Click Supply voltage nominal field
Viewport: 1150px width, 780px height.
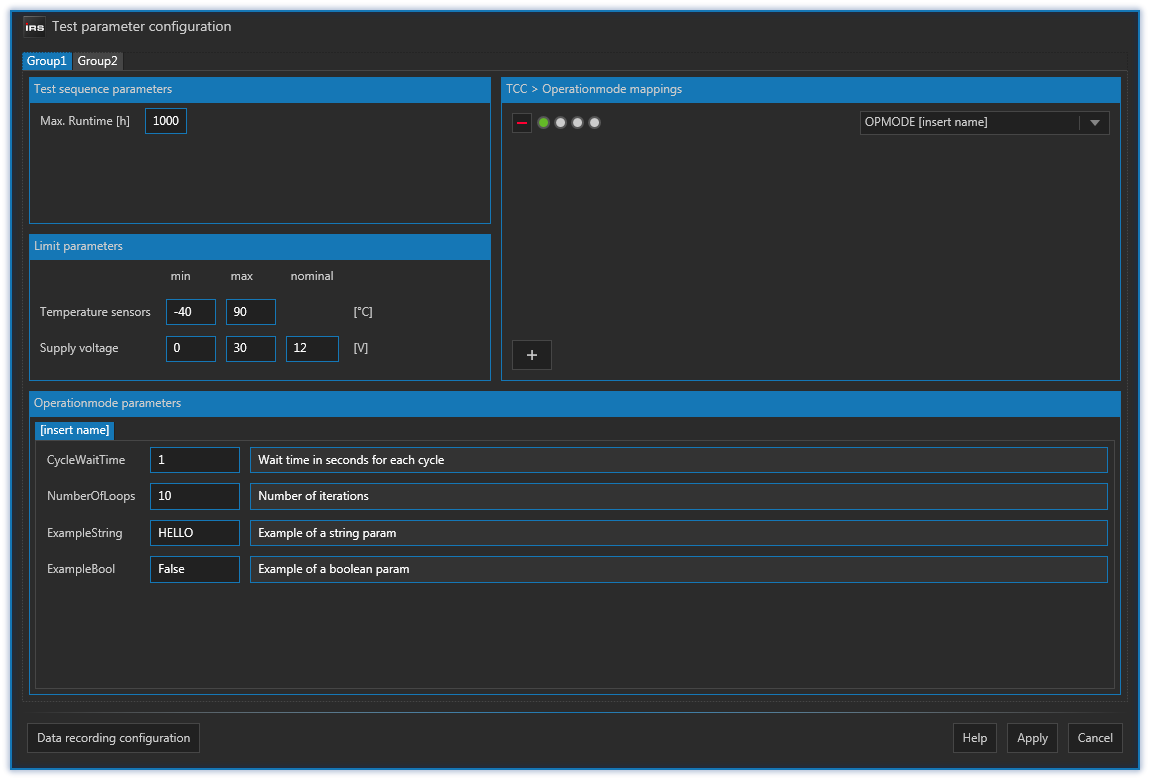(x=312, y=348)
